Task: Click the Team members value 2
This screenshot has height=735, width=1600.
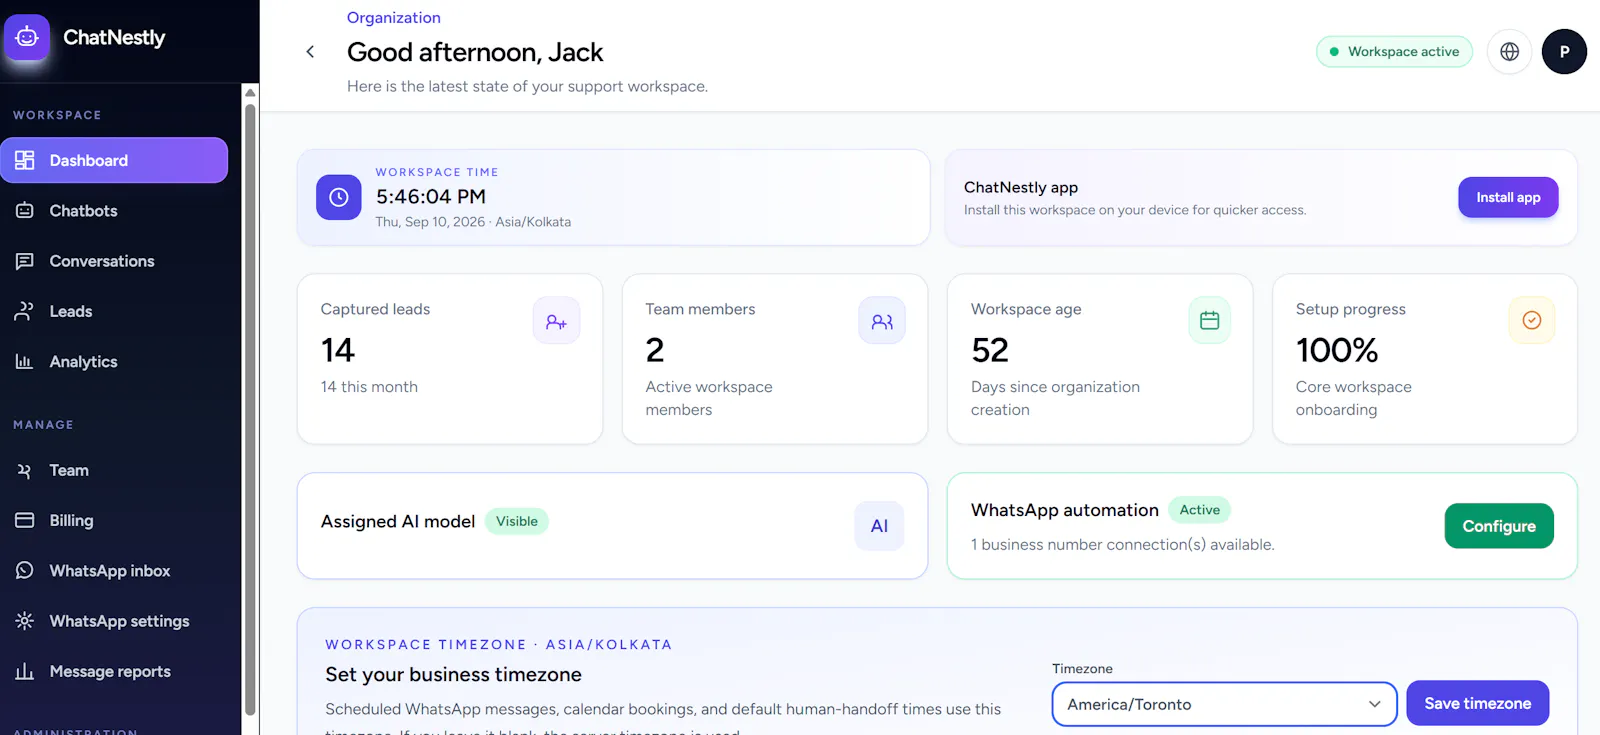Action: tap(655, 350)
